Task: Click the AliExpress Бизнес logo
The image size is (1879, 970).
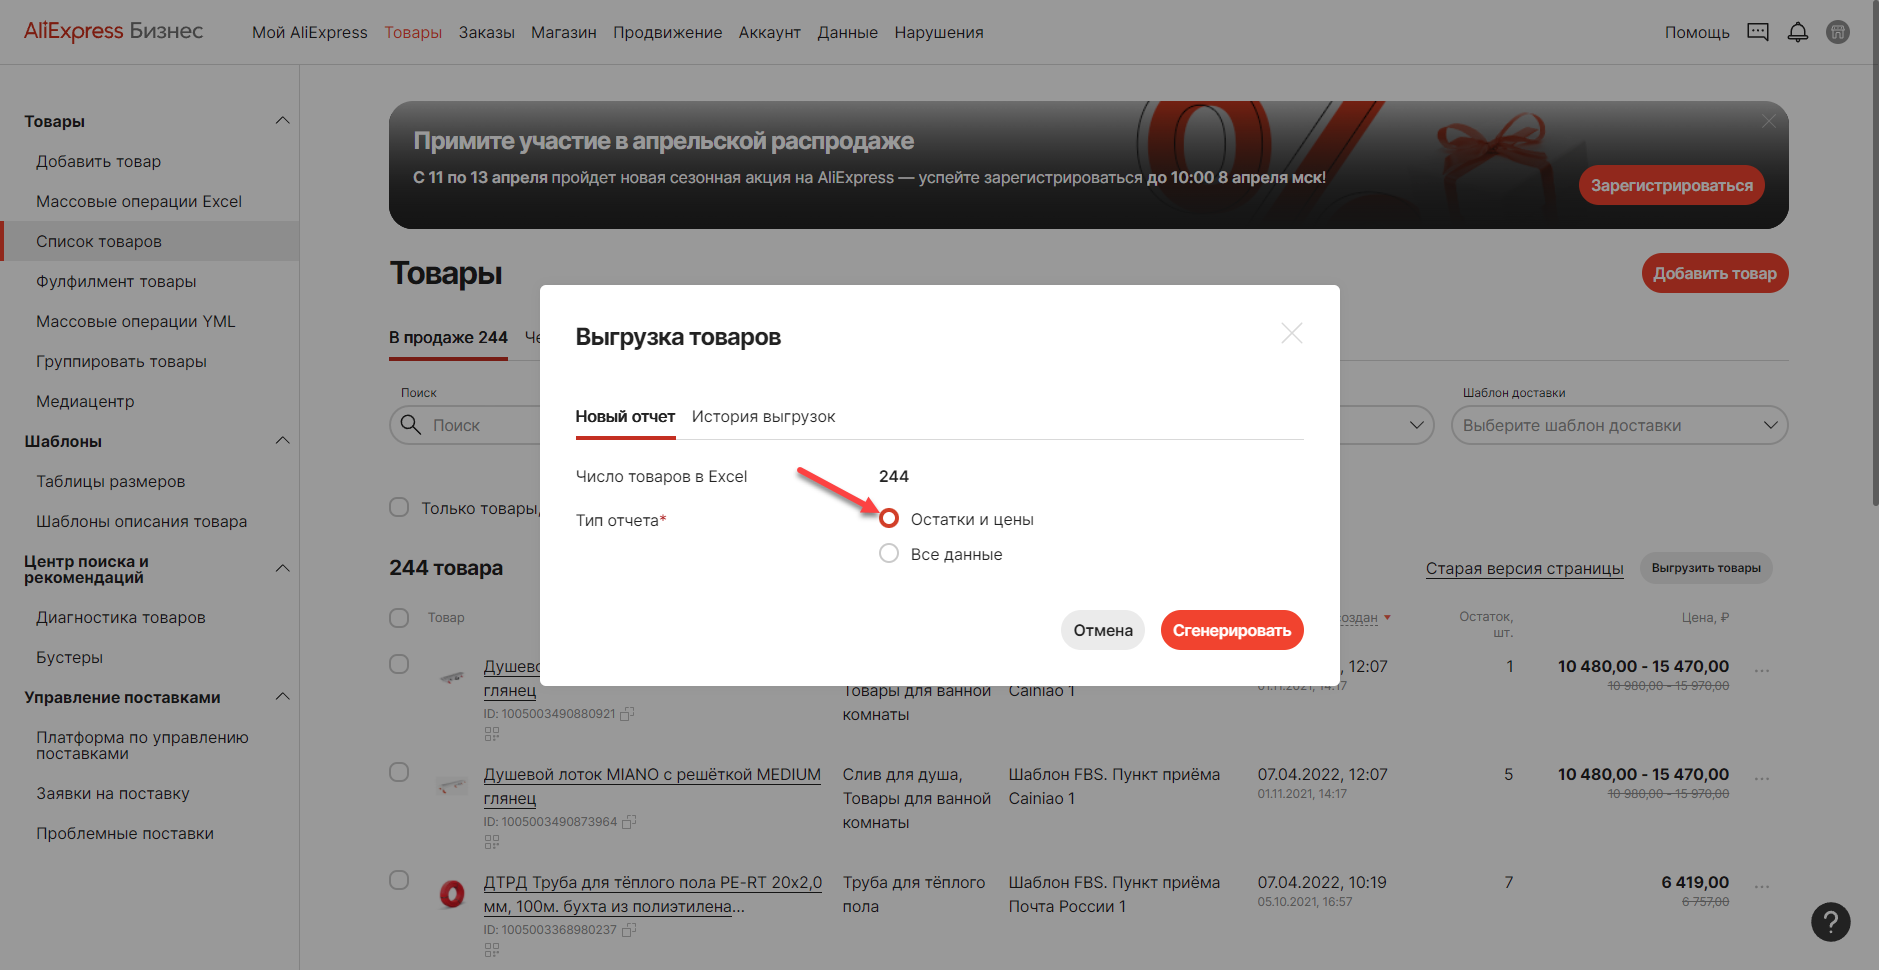Action: pos(114,31)
